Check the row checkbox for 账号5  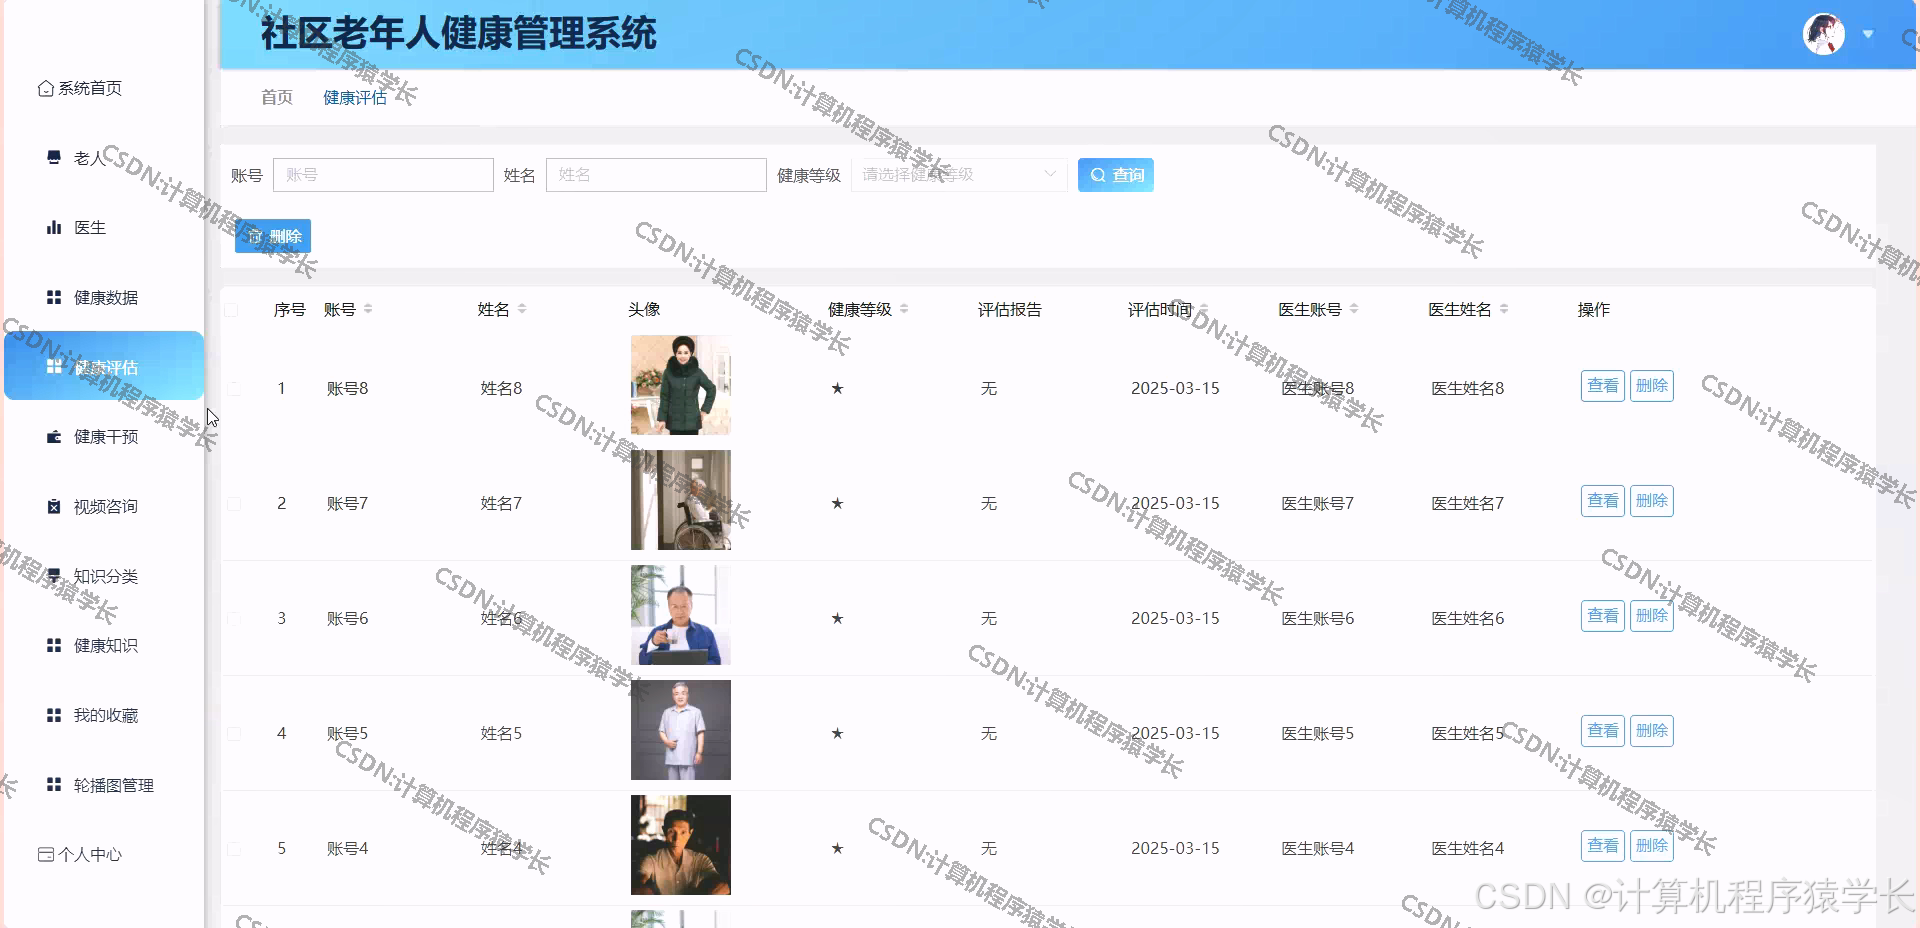click(234, 733)
